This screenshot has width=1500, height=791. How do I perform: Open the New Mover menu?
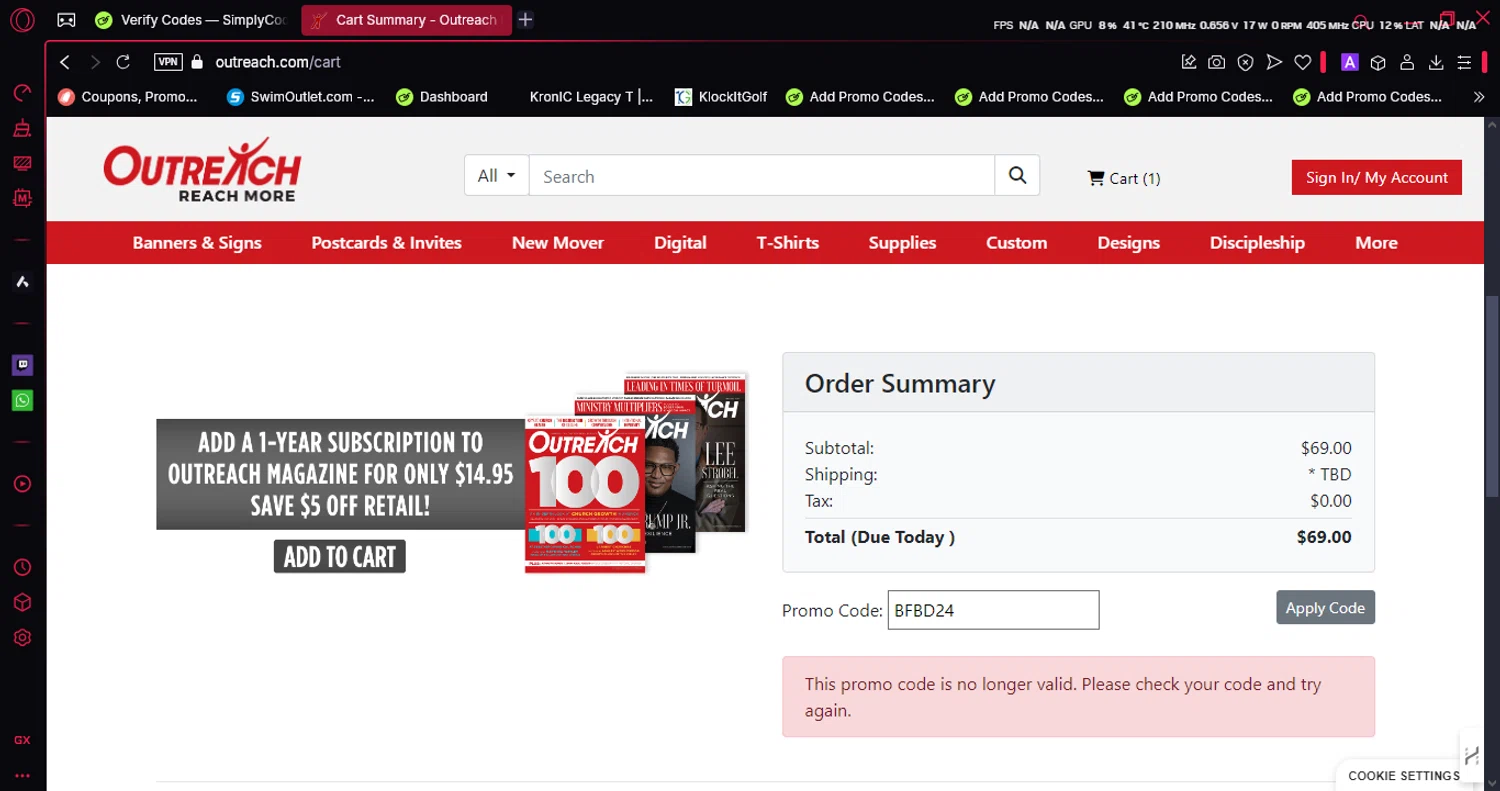(558, 243)
